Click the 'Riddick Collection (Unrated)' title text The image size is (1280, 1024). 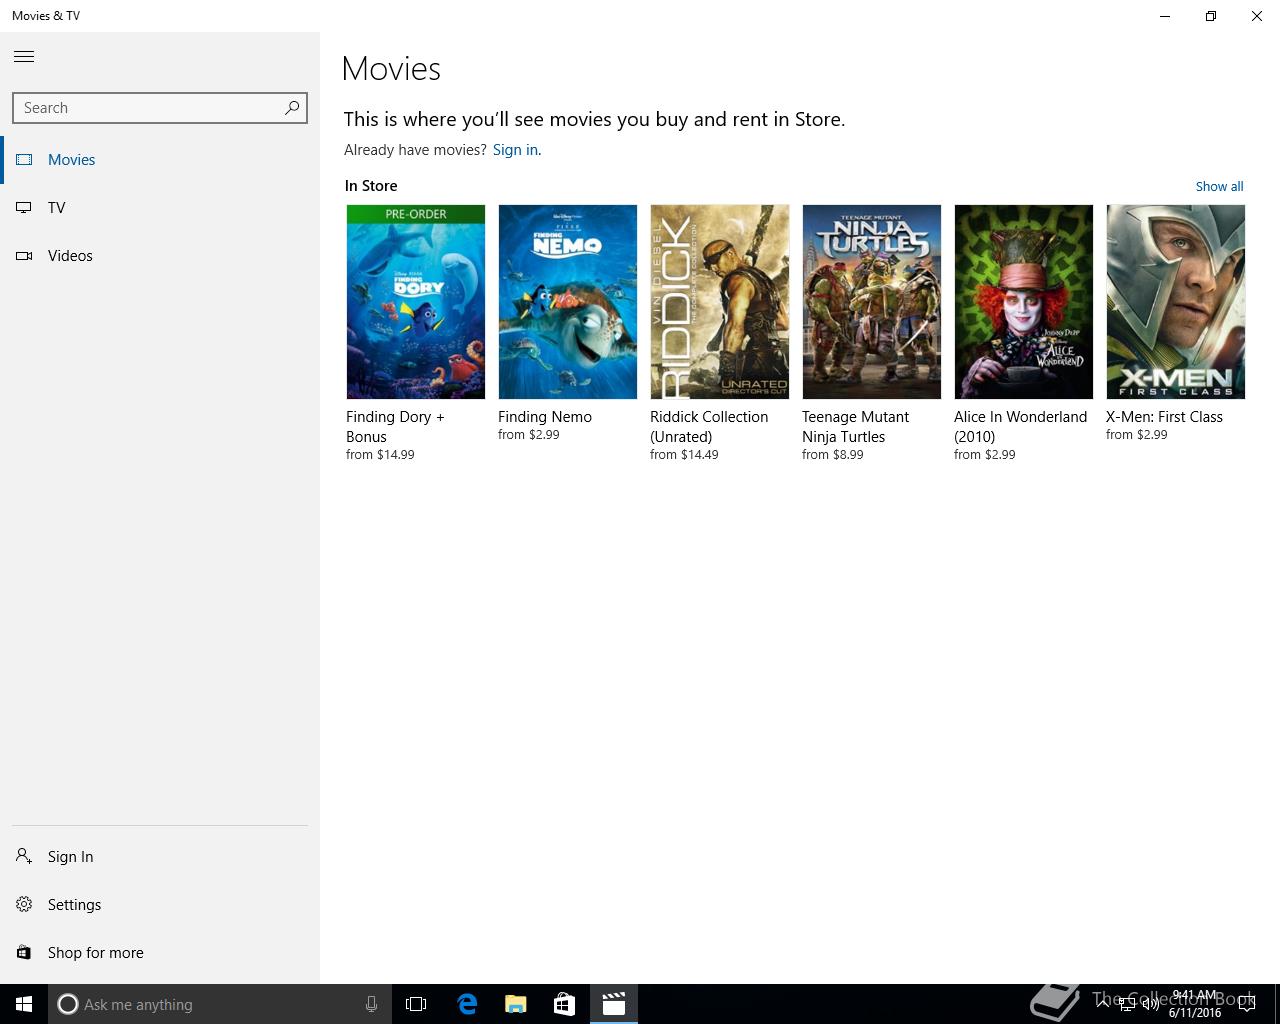[x=709, y=427]
